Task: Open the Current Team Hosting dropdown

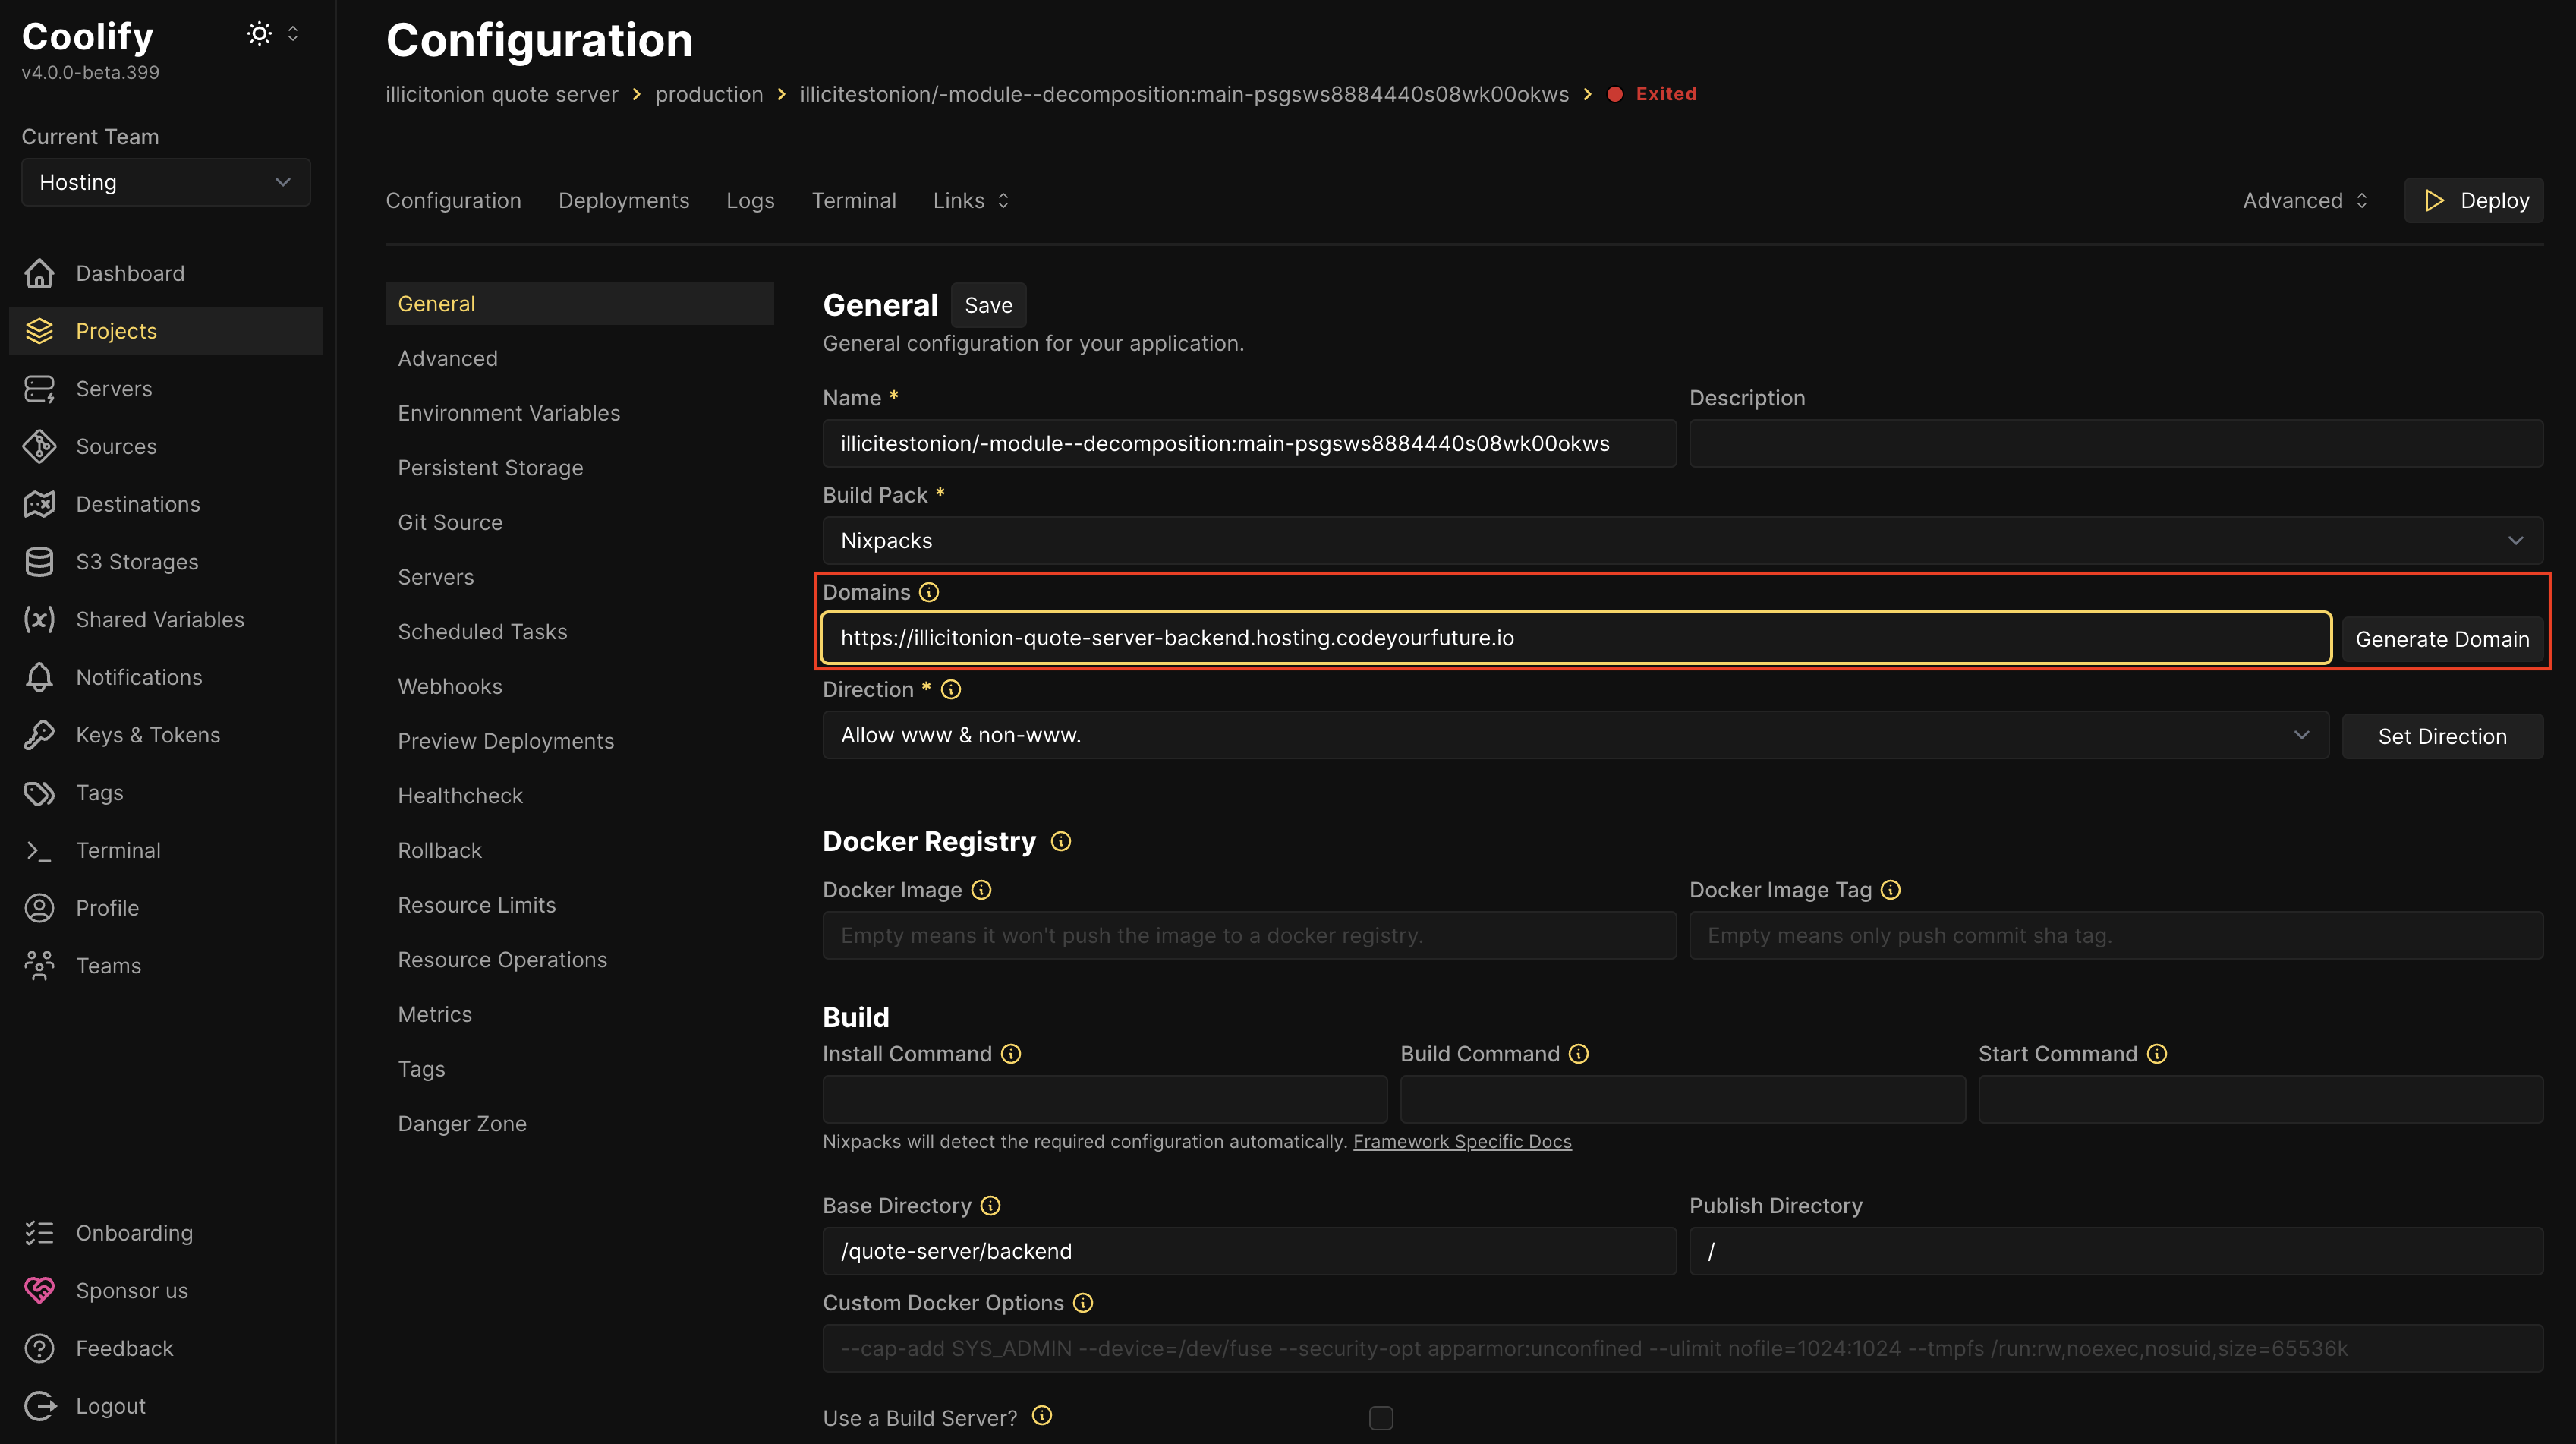Action: pos(165,182)
